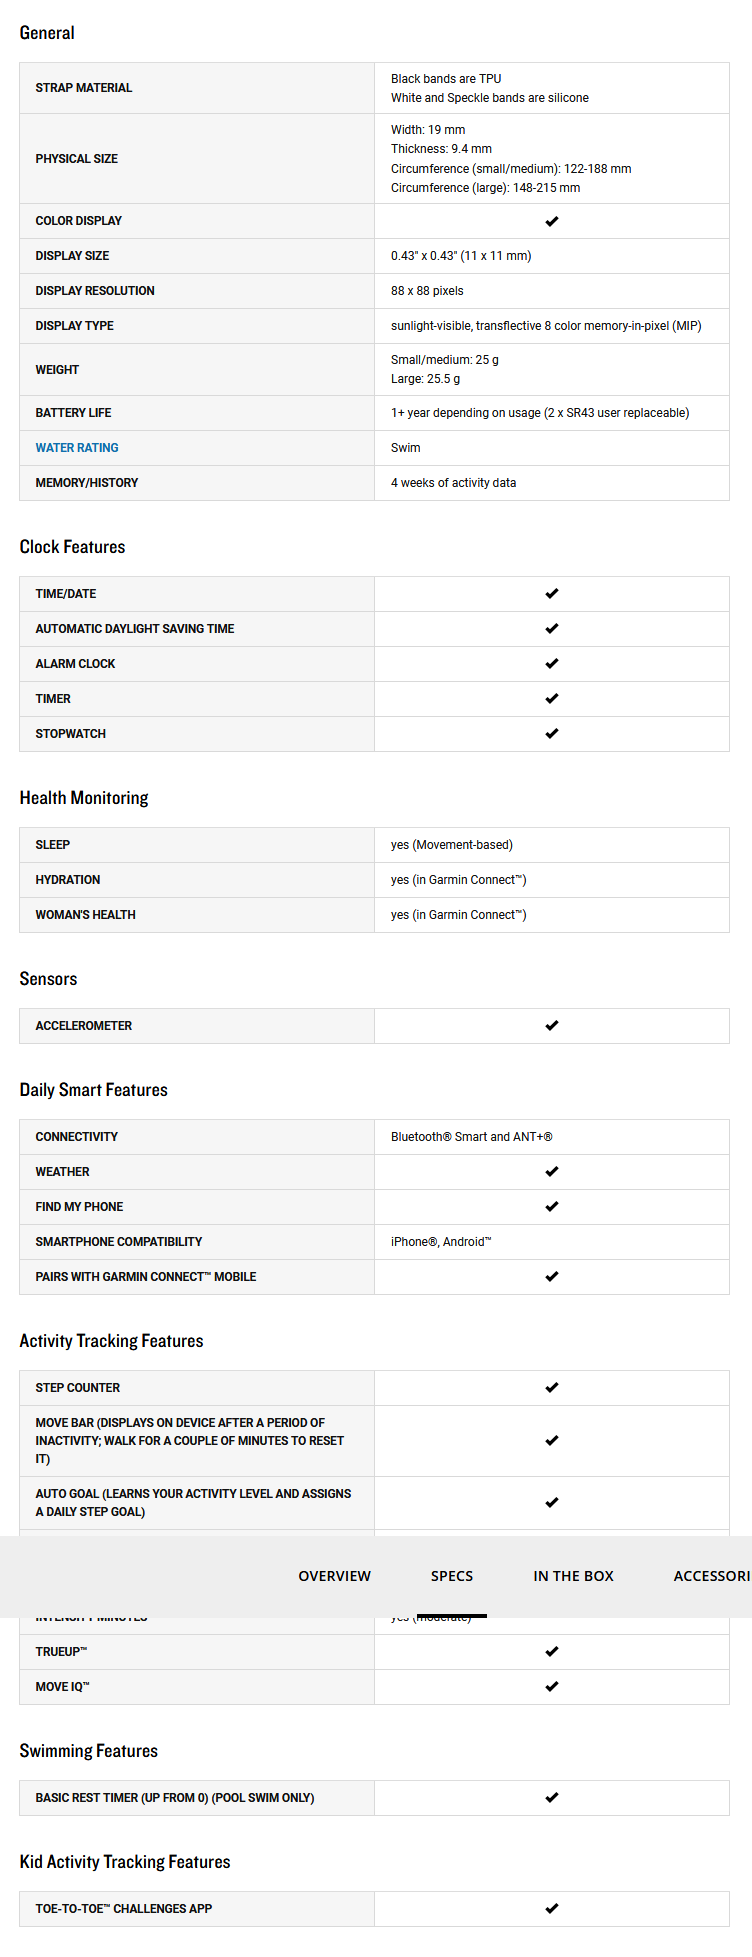Open the Water Rating link
This screenshot has height=1957, width=752.
point(77,448)
